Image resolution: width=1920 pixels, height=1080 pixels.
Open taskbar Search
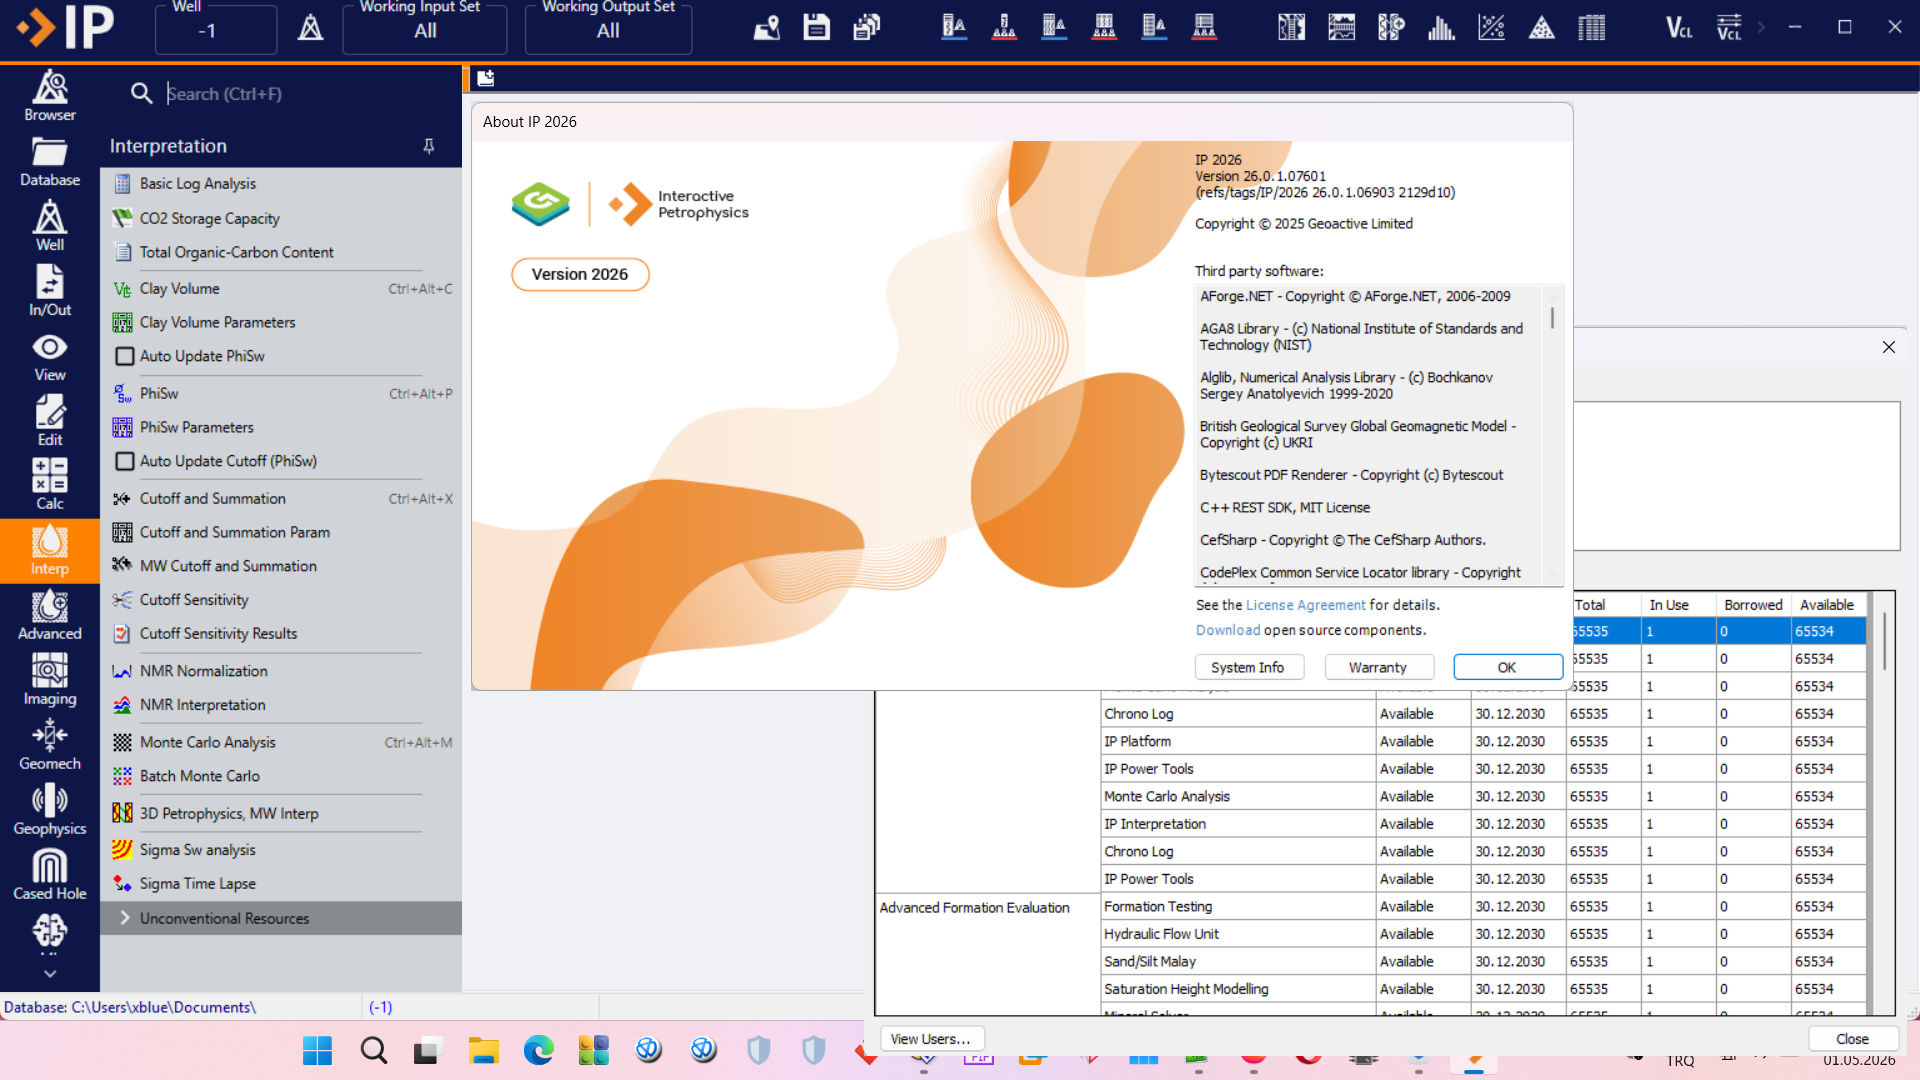coord(373,1050)
